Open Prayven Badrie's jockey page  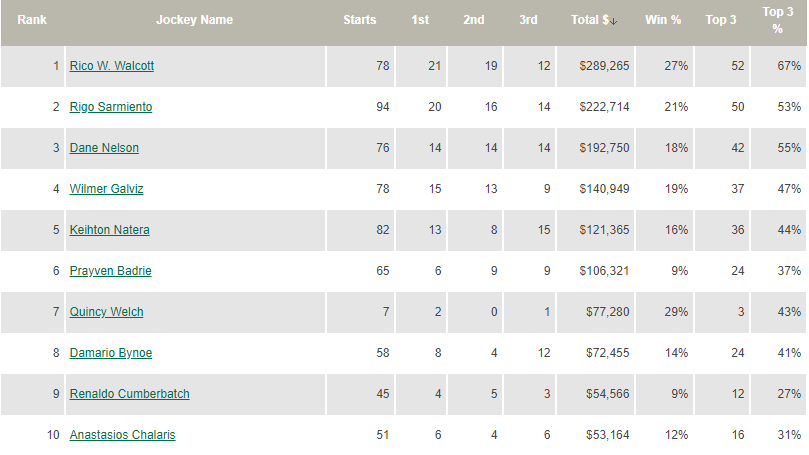tap(111, 271)
